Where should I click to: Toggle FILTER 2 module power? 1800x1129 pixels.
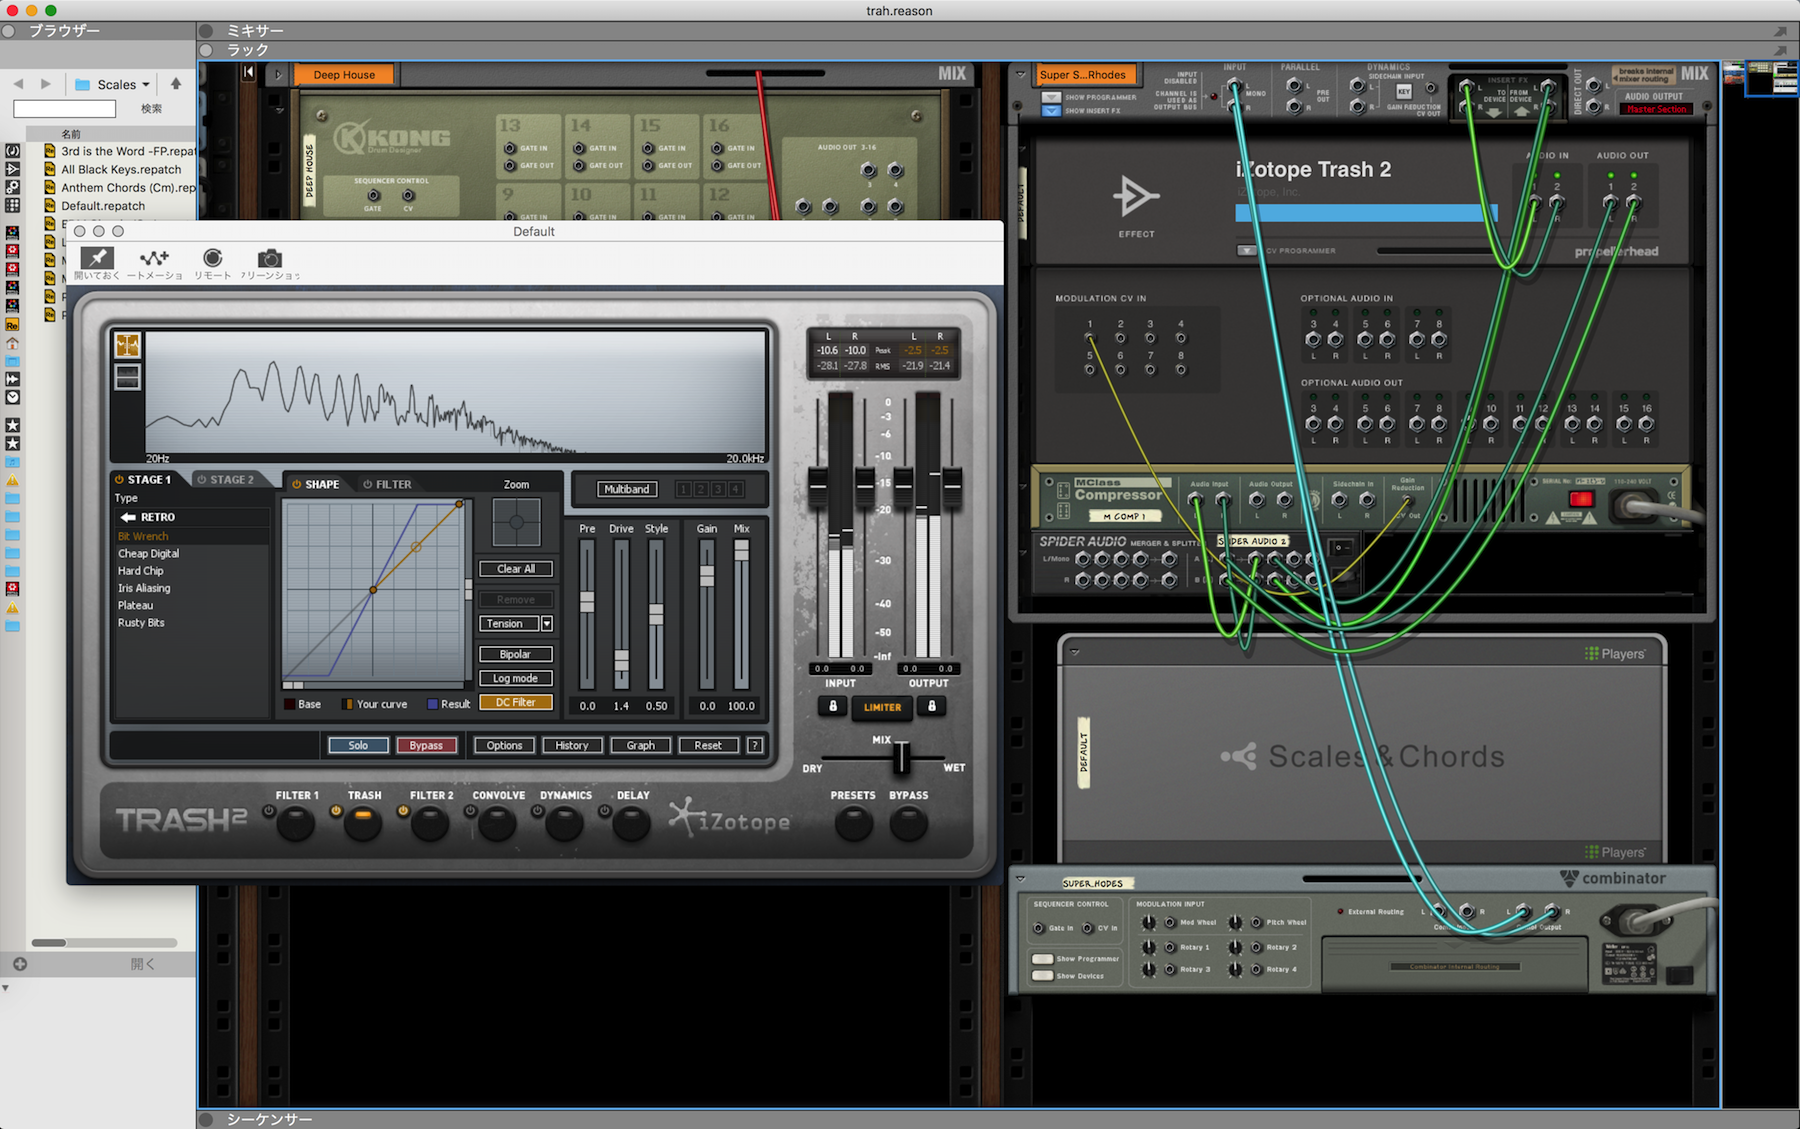(x=403, y=811)
